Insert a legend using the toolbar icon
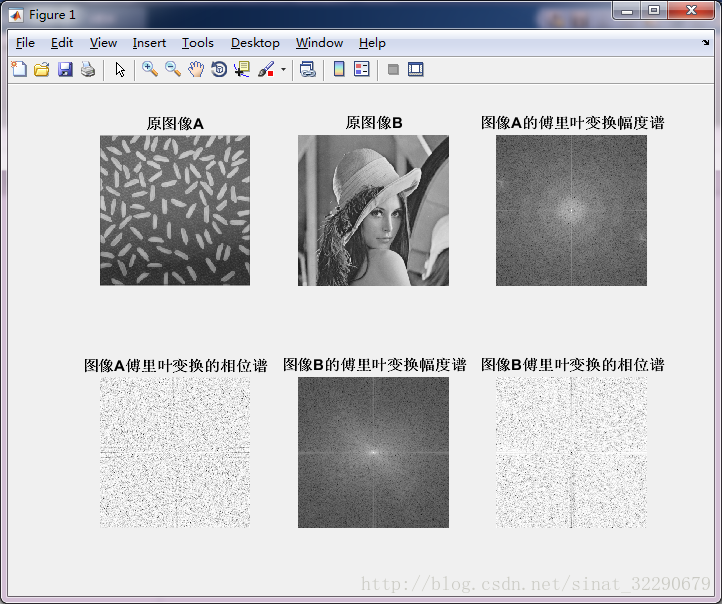The image size is (722, 604). (362, 69)
